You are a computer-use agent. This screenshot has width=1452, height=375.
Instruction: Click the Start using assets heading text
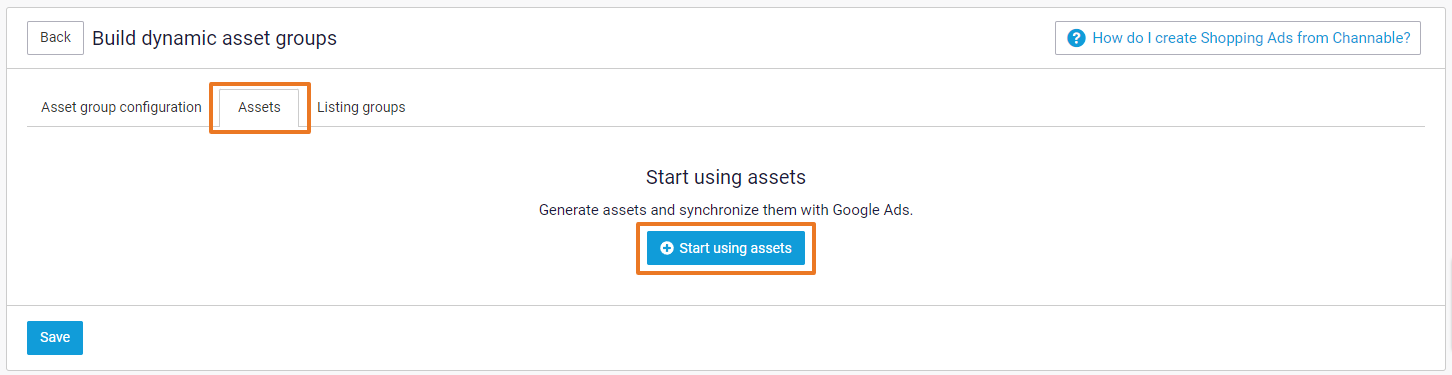pos(726,177)
